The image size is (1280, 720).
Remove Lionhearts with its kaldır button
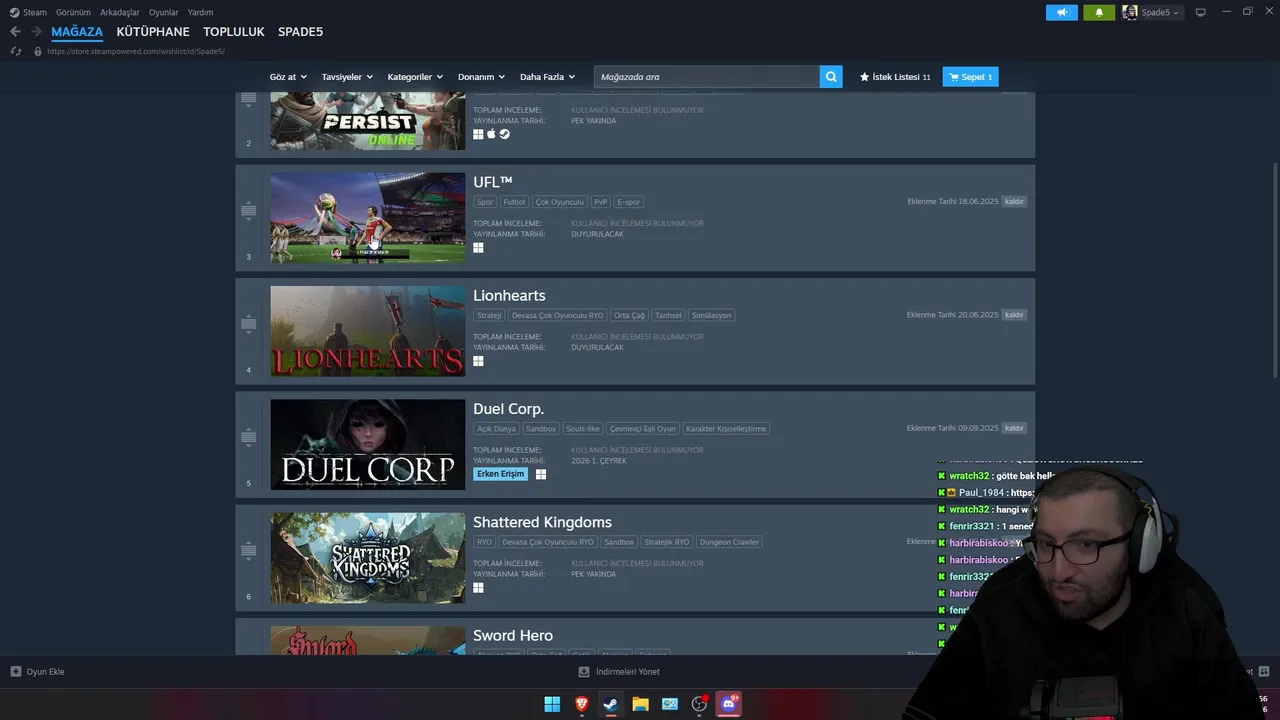pos(1014,315)
